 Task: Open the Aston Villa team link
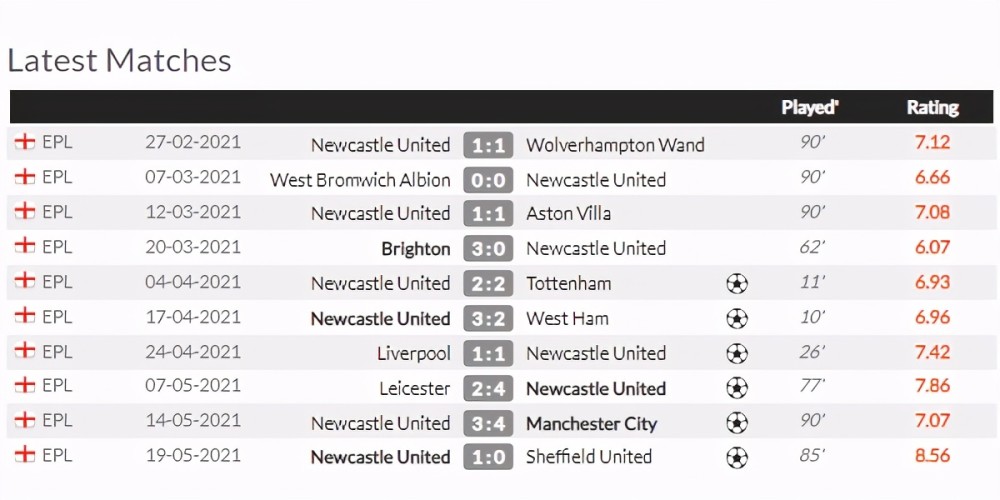click(x=568, y=214)
